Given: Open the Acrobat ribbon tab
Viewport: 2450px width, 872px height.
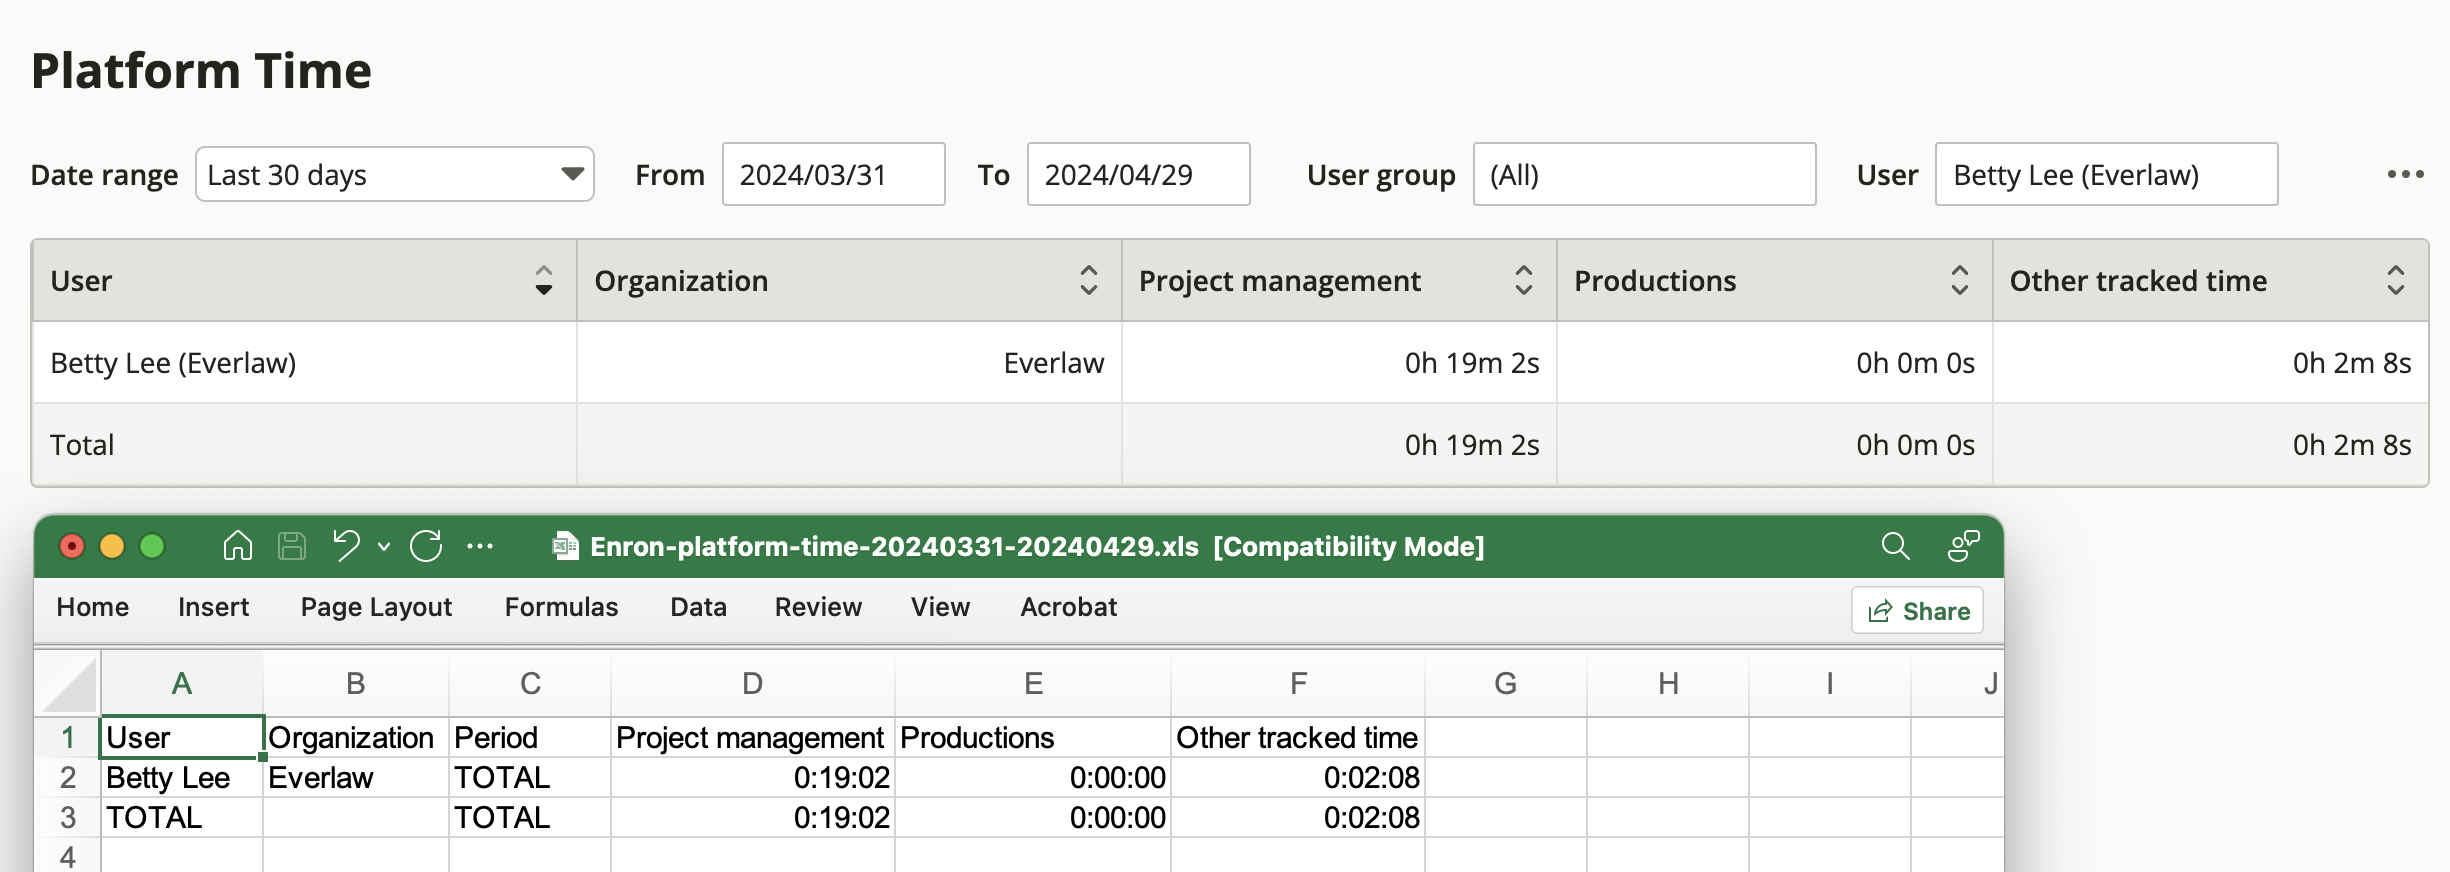Looking at the screenshot, I should [1069, 607].
